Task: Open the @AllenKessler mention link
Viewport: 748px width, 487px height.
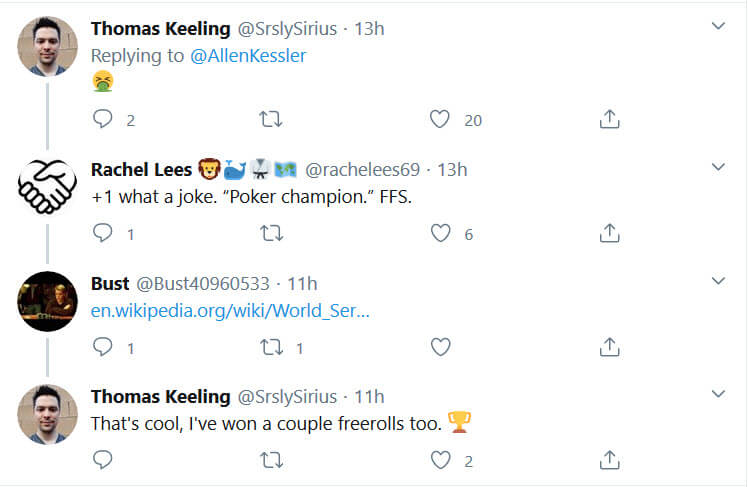Action: click(x=248, y=56)
